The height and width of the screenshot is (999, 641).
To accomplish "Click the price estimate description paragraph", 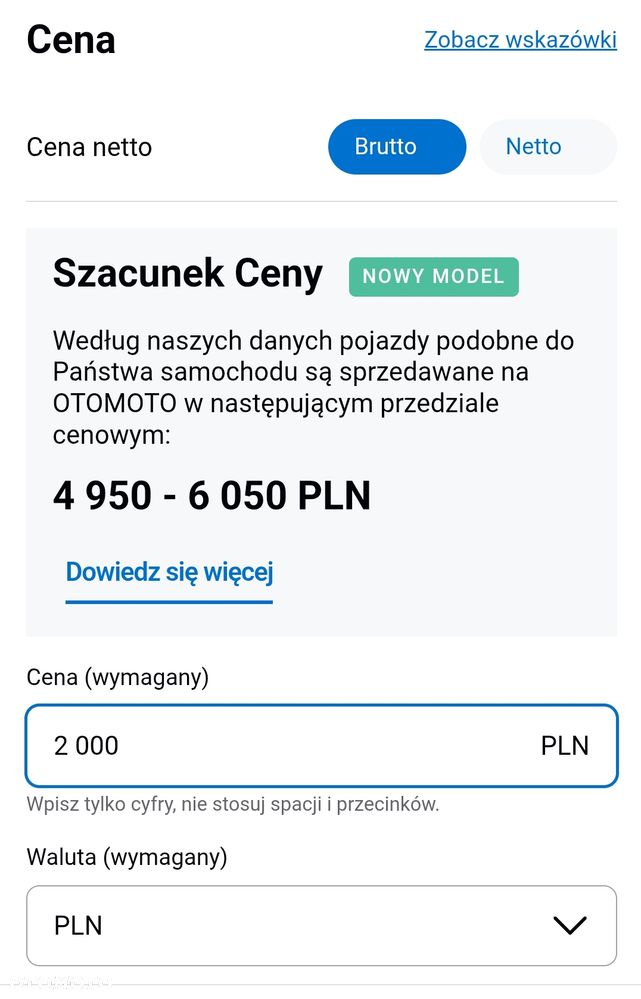I will 313,387.
